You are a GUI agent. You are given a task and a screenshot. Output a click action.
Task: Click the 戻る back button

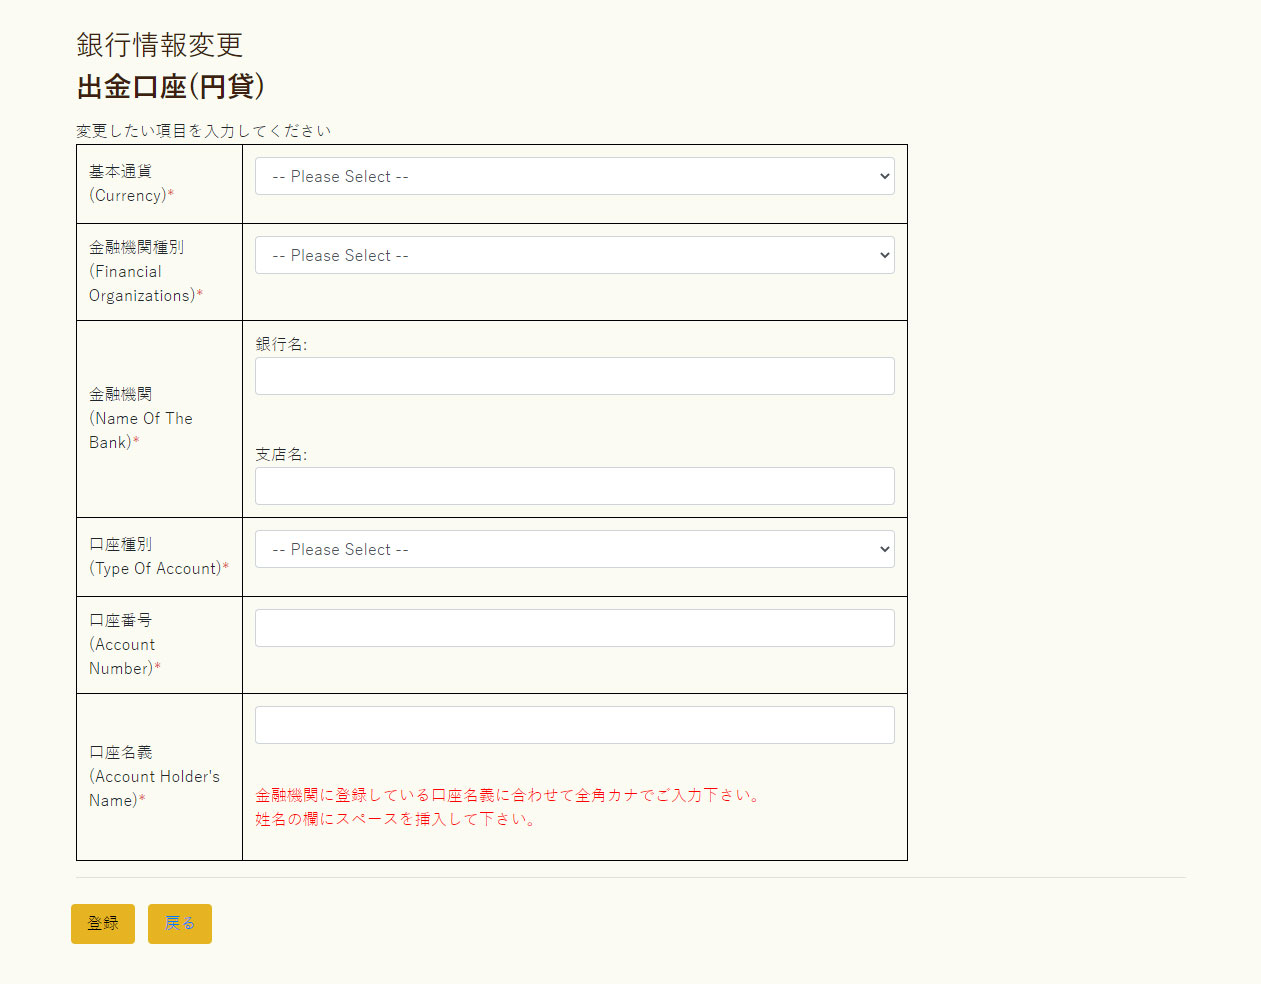(180, 924)
